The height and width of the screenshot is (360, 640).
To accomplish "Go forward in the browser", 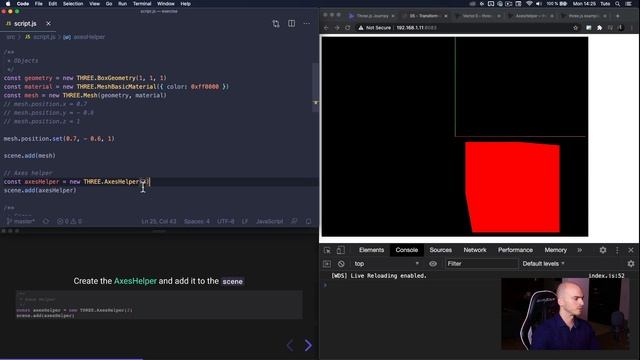I will pyautogui.click(x=337, y=28).
